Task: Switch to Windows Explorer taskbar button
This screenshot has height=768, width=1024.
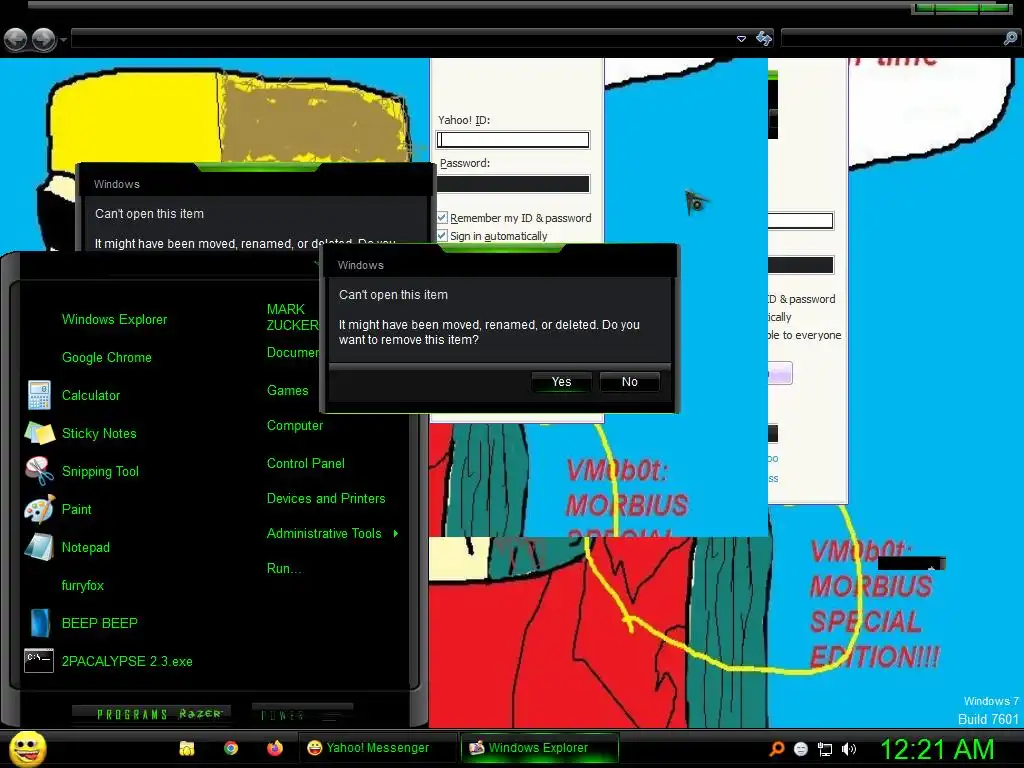Action: pyautogui.click(x=539, y=748)
